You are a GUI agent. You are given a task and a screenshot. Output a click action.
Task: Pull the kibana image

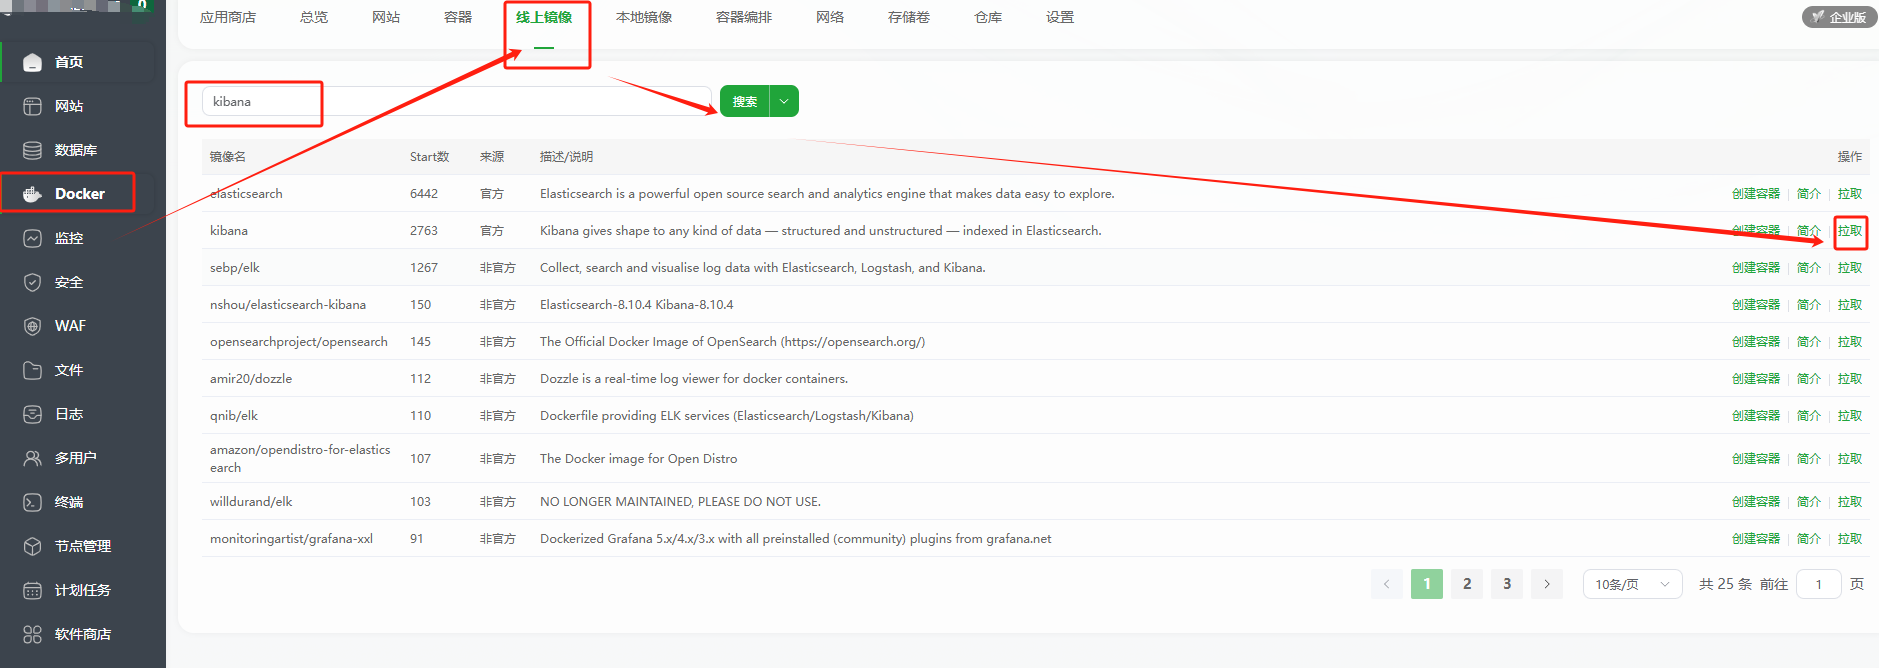pos(1850,231)
